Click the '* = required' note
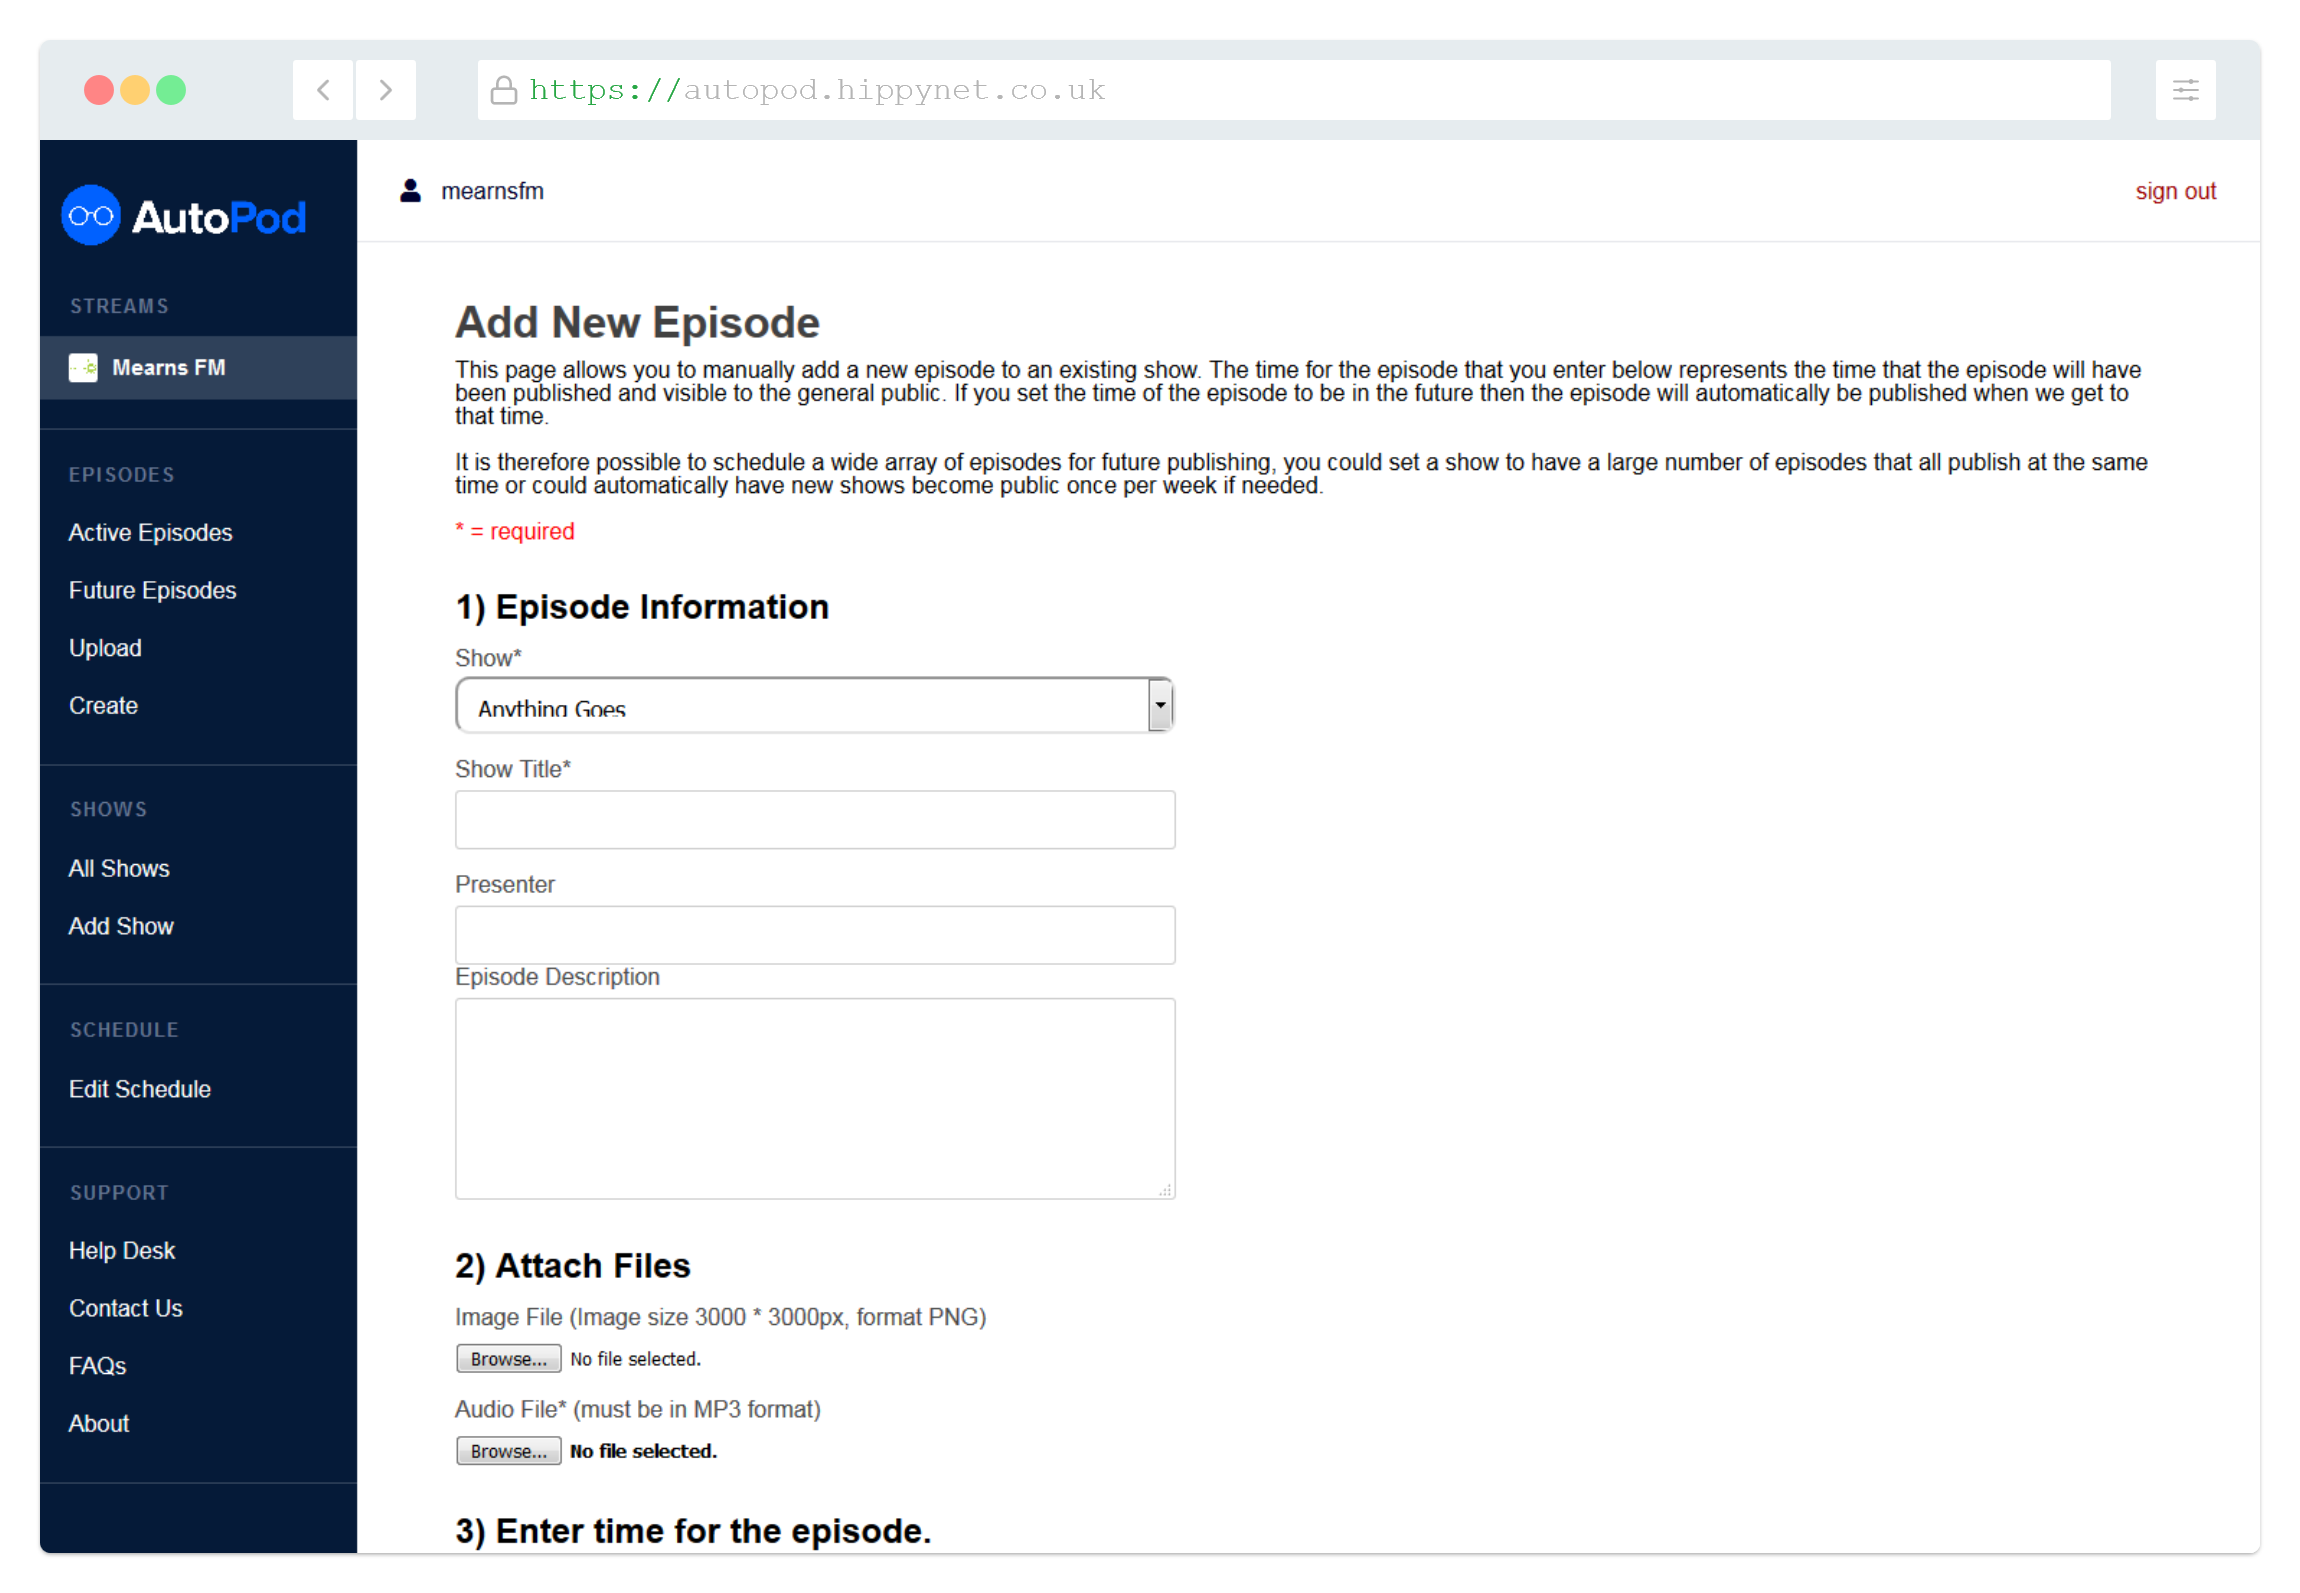2300x1593 pixels. [515, 531]
